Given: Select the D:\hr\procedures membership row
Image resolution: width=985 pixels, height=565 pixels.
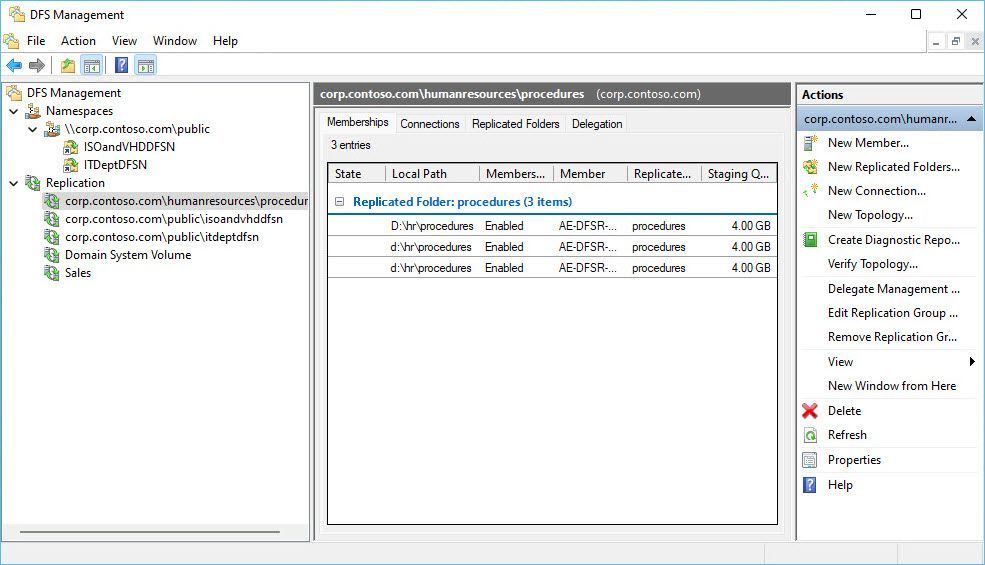Looking at the screenshot, I should (552, 226).
